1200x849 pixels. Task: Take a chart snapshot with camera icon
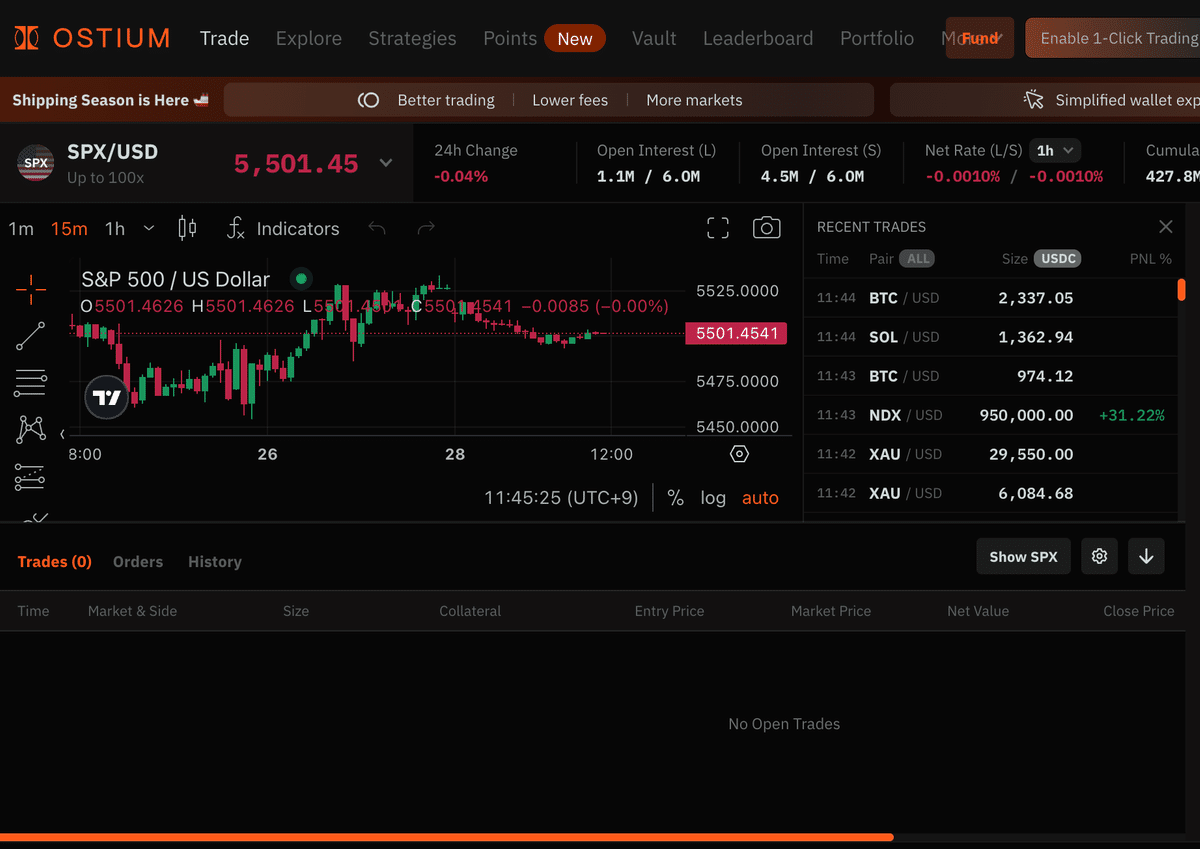[766, 228]
